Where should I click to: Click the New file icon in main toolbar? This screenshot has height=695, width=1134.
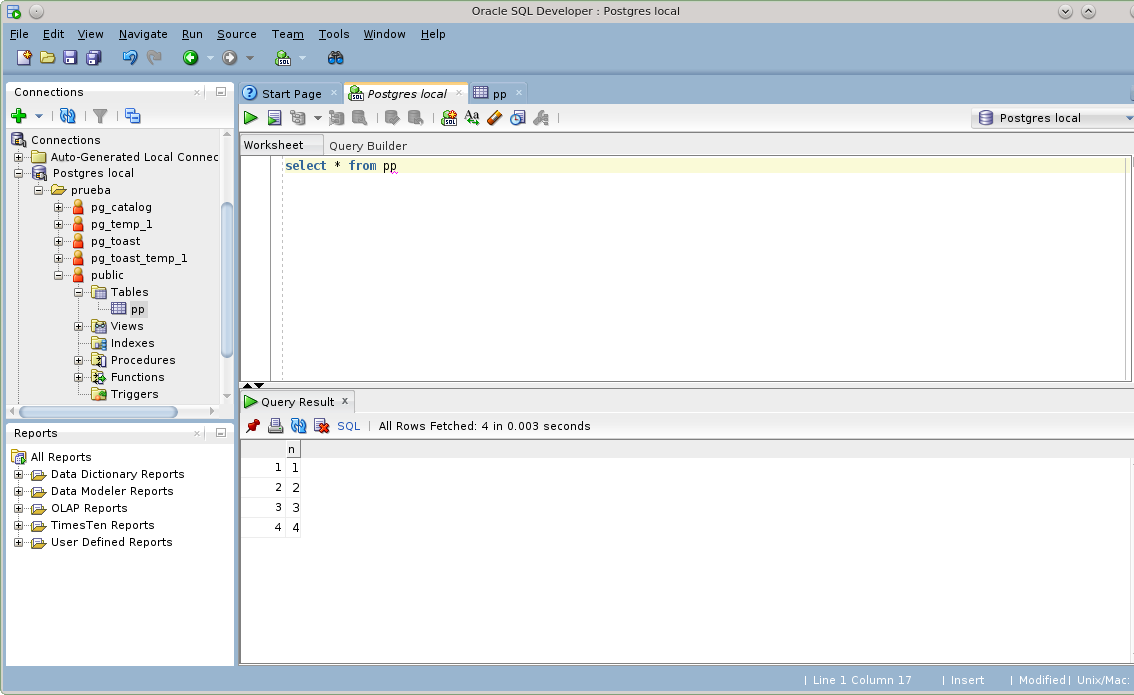click(x=24, y=58)
